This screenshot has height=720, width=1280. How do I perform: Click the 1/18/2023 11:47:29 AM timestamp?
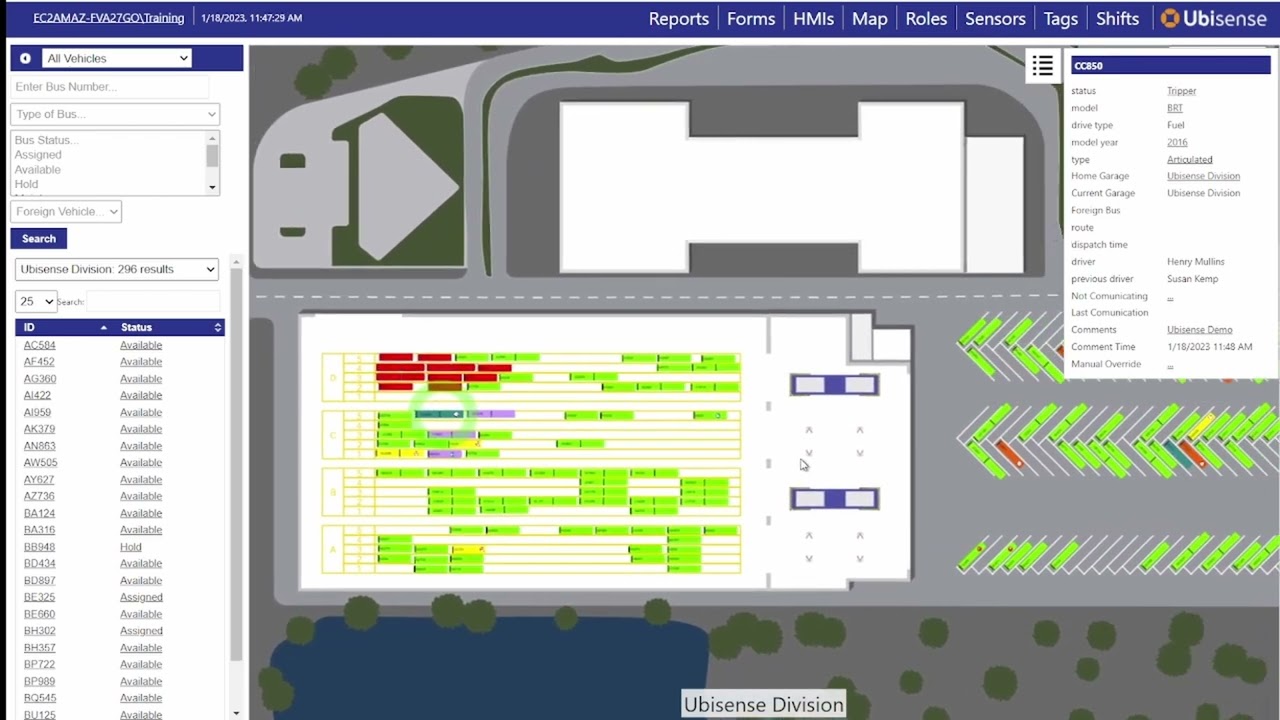pos(251,18)
